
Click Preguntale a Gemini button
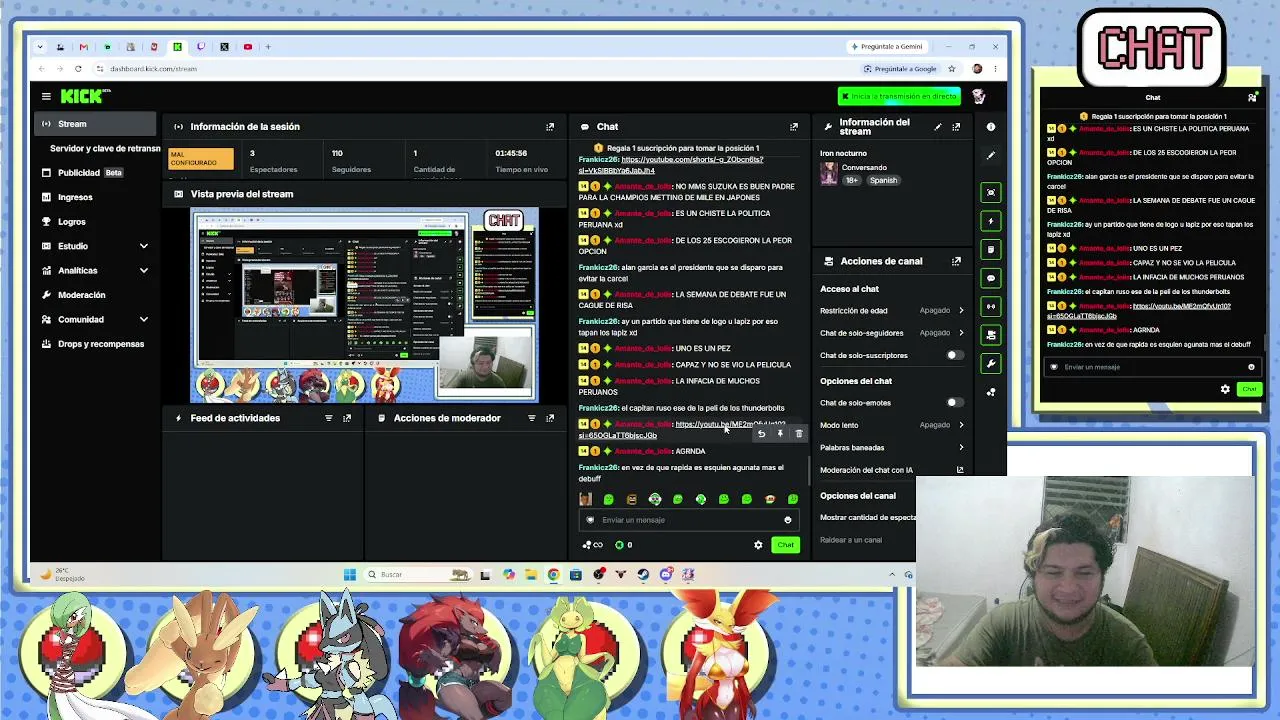886,46
